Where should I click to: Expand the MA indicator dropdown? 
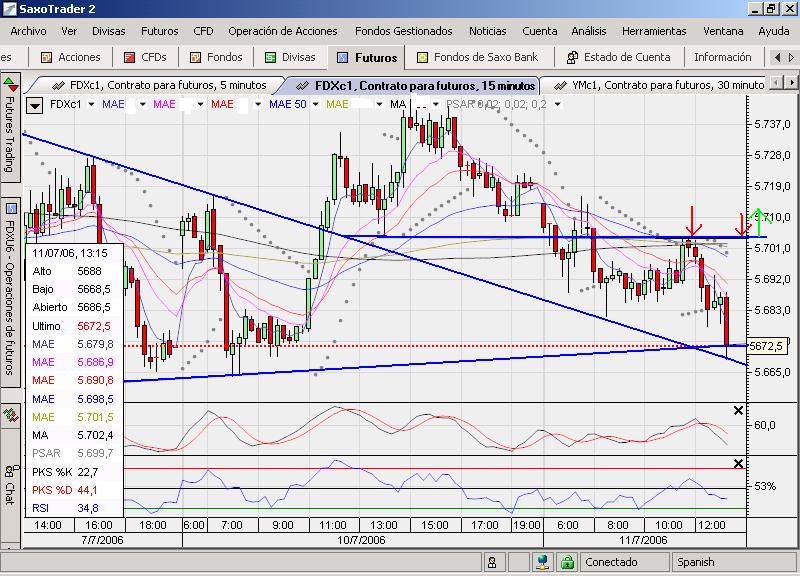(436, 105)
